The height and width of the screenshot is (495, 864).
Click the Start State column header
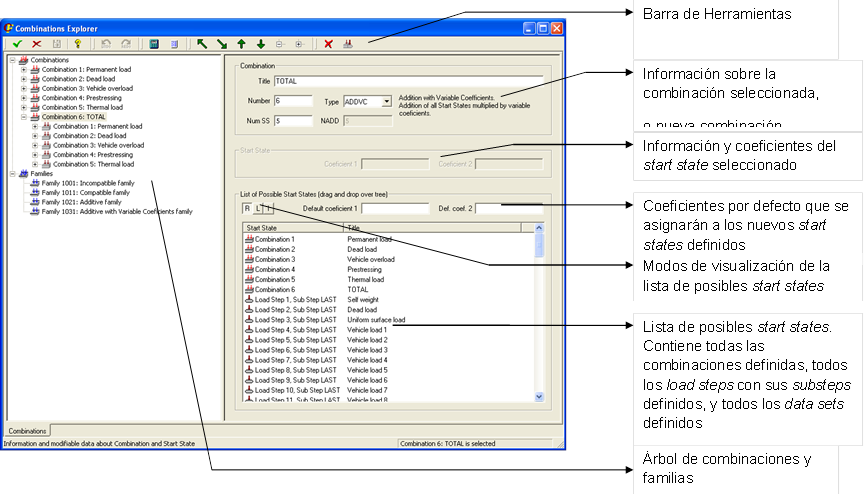click(293, 228)
